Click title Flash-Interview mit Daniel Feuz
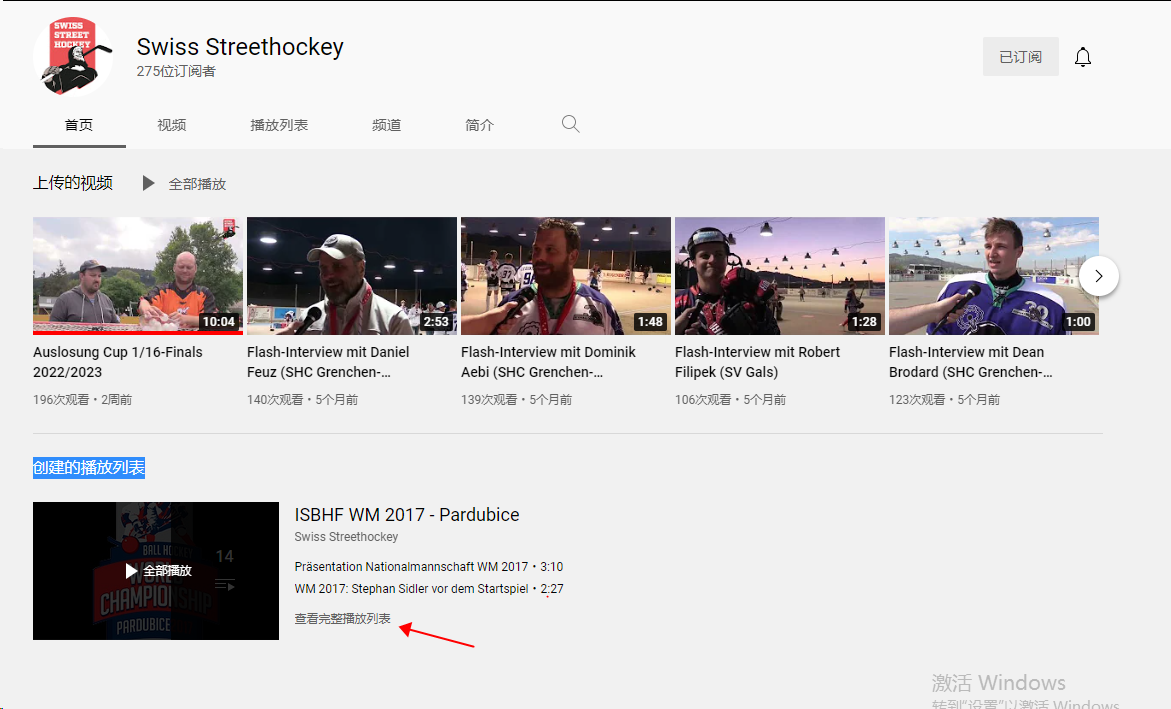This screenshot has height=709, width=1171. (x=329, y=362)
